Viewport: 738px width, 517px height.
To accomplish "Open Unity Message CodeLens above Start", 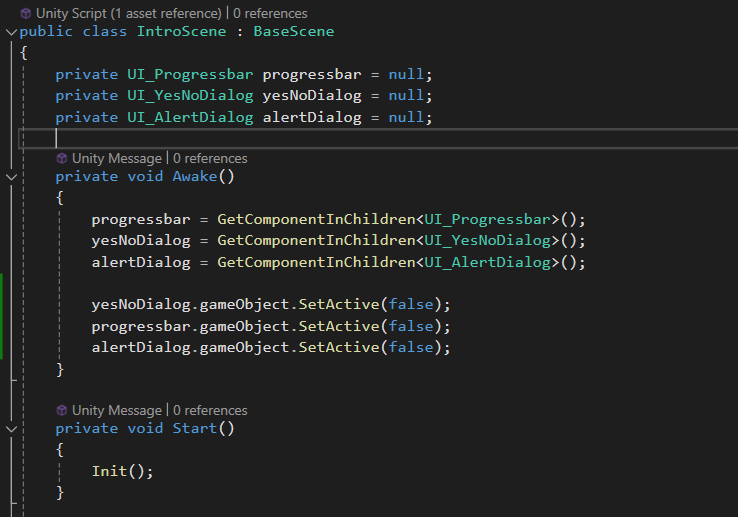I will (117, 410).
